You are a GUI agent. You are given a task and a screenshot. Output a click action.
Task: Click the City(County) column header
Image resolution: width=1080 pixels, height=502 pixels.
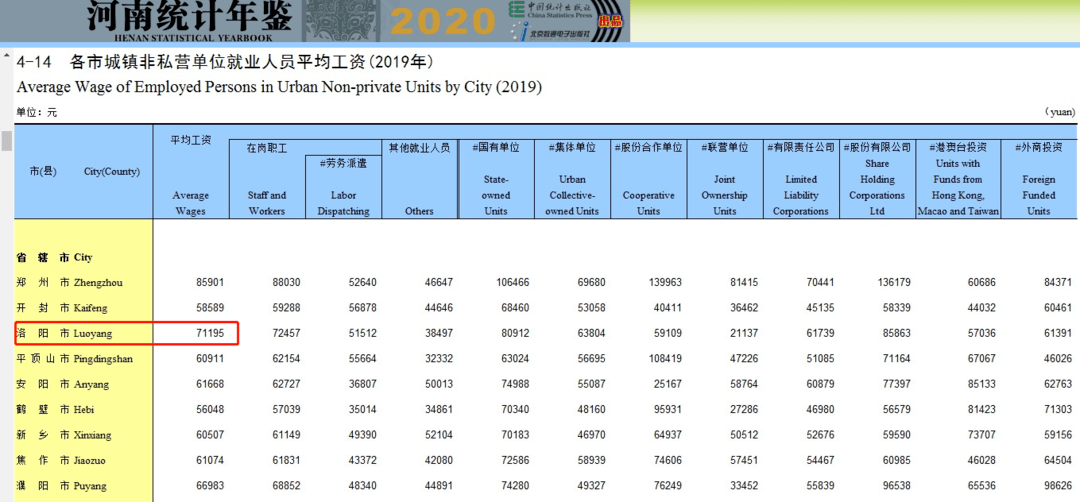click(x=112, y=171)
